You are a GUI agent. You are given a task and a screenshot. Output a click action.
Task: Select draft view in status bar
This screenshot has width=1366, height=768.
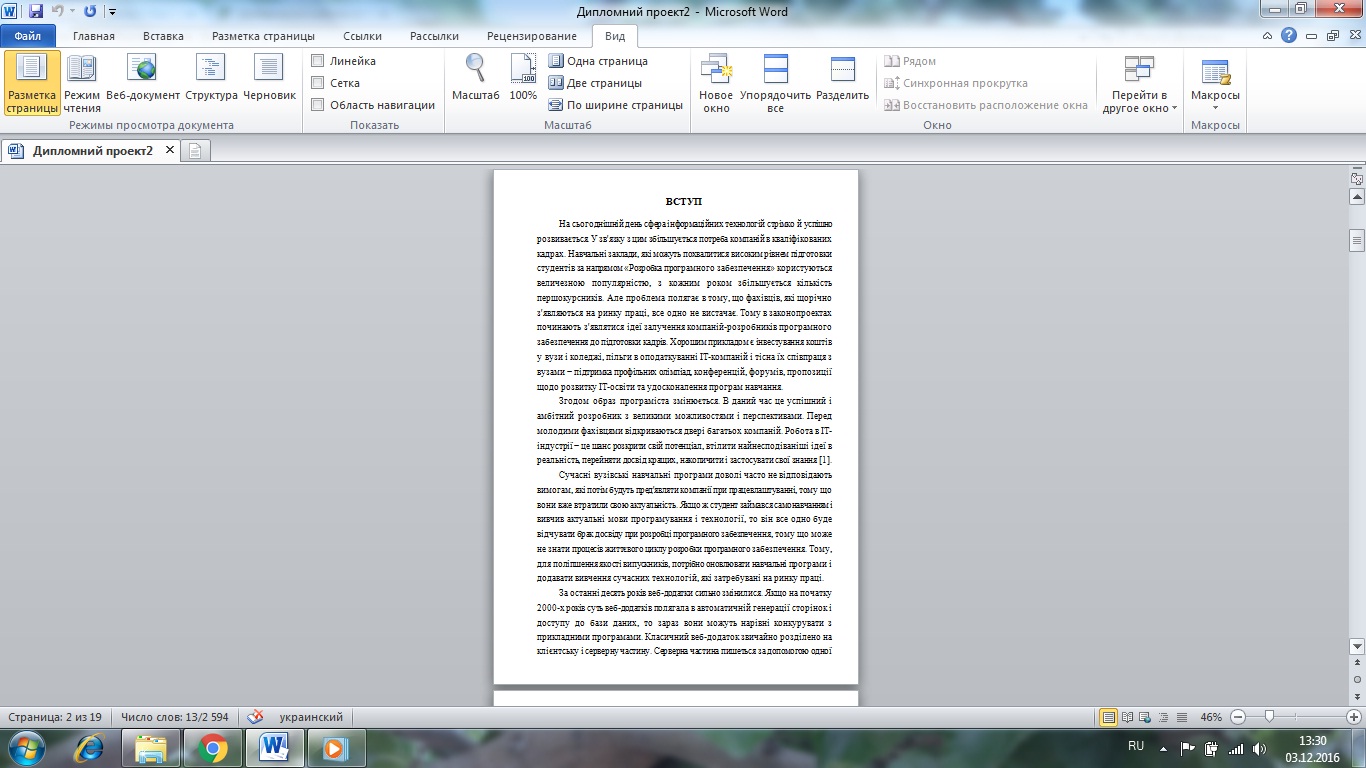click(x=1182, y=717)
